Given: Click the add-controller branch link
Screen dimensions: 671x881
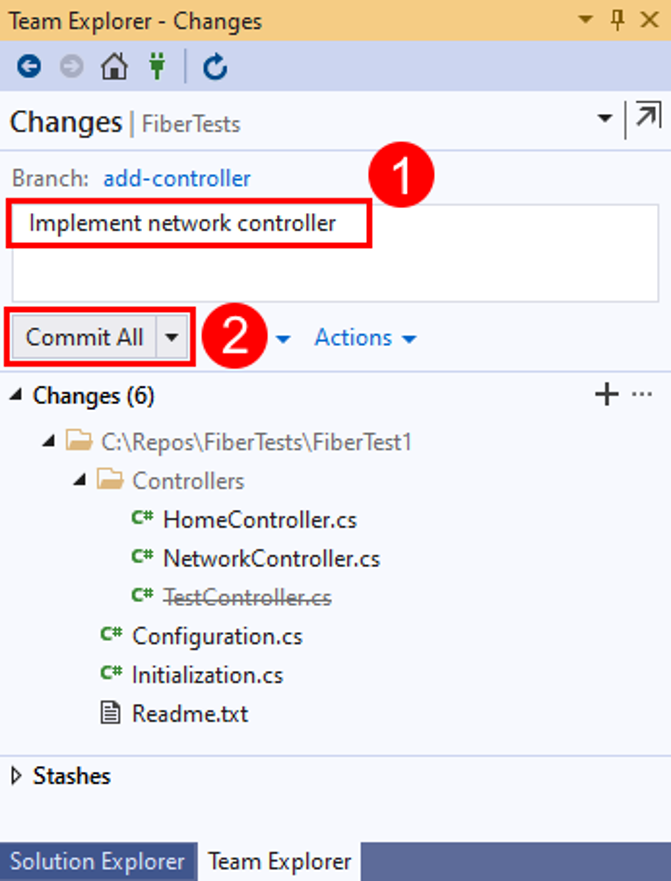Looking at the screenshot, I should [177, 179].
